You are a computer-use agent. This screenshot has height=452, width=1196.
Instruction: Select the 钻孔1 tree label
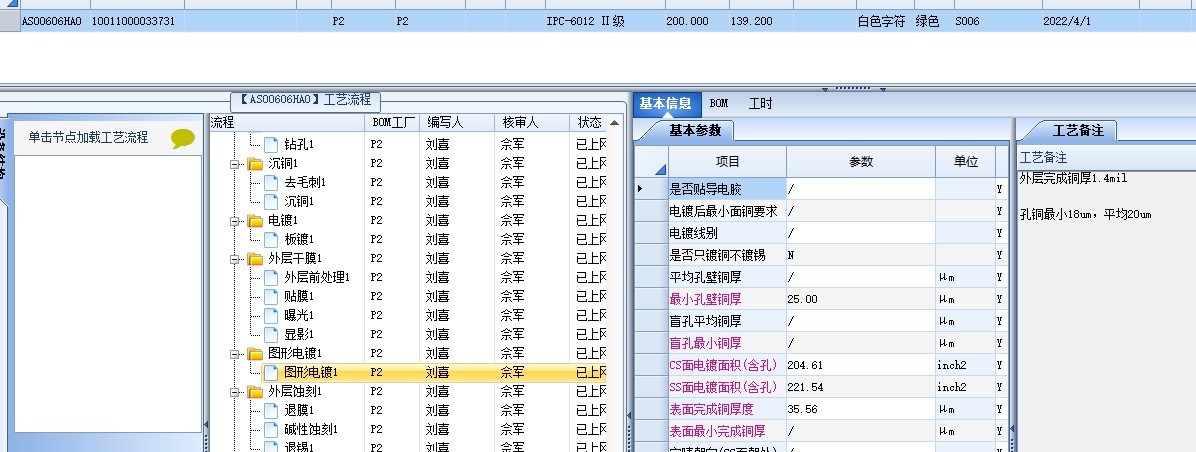pyautogui.click(x=299, y=144)
